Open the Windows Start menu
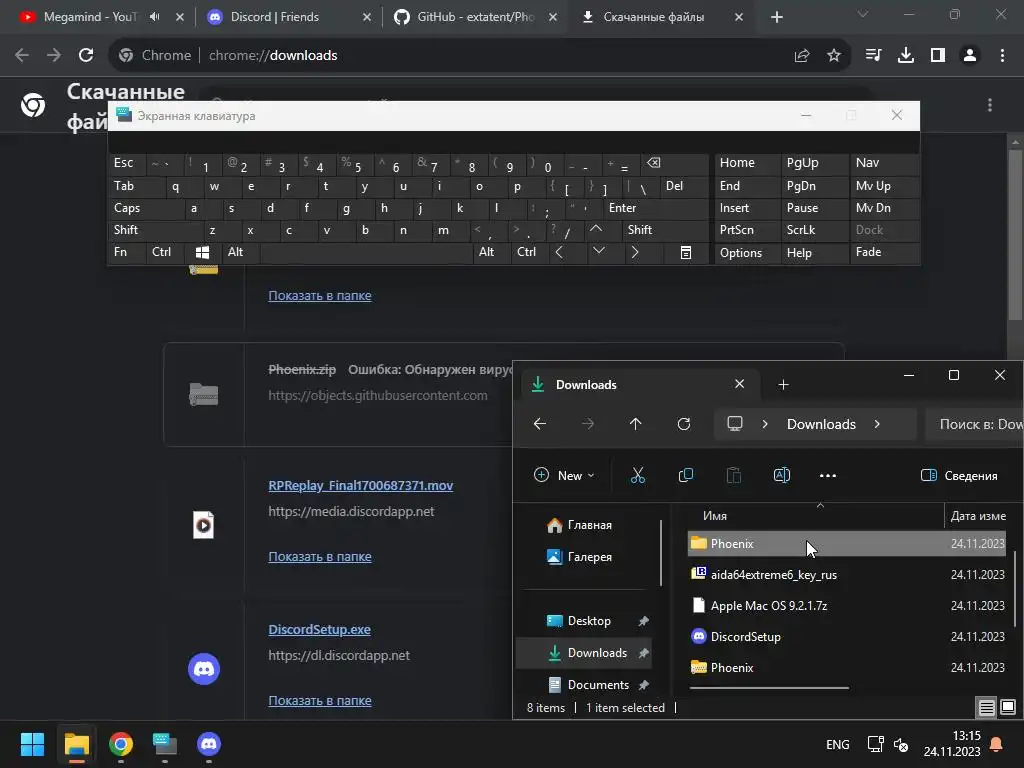 (32, 744)
